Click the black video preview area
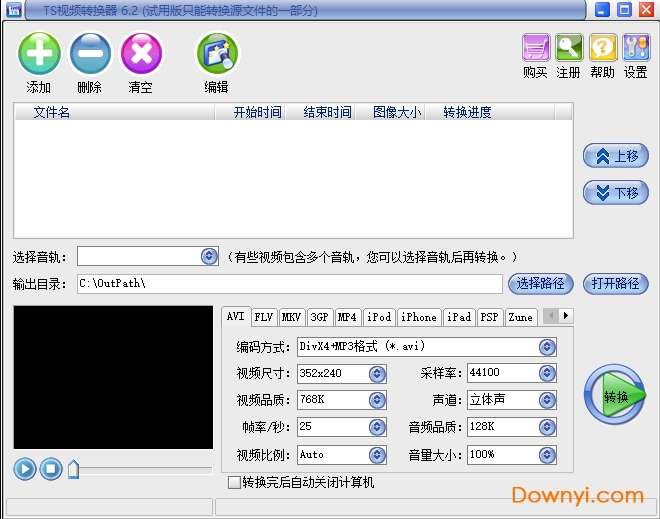Image resolution: width=660 pixels, height=519 pixels. 113,377
